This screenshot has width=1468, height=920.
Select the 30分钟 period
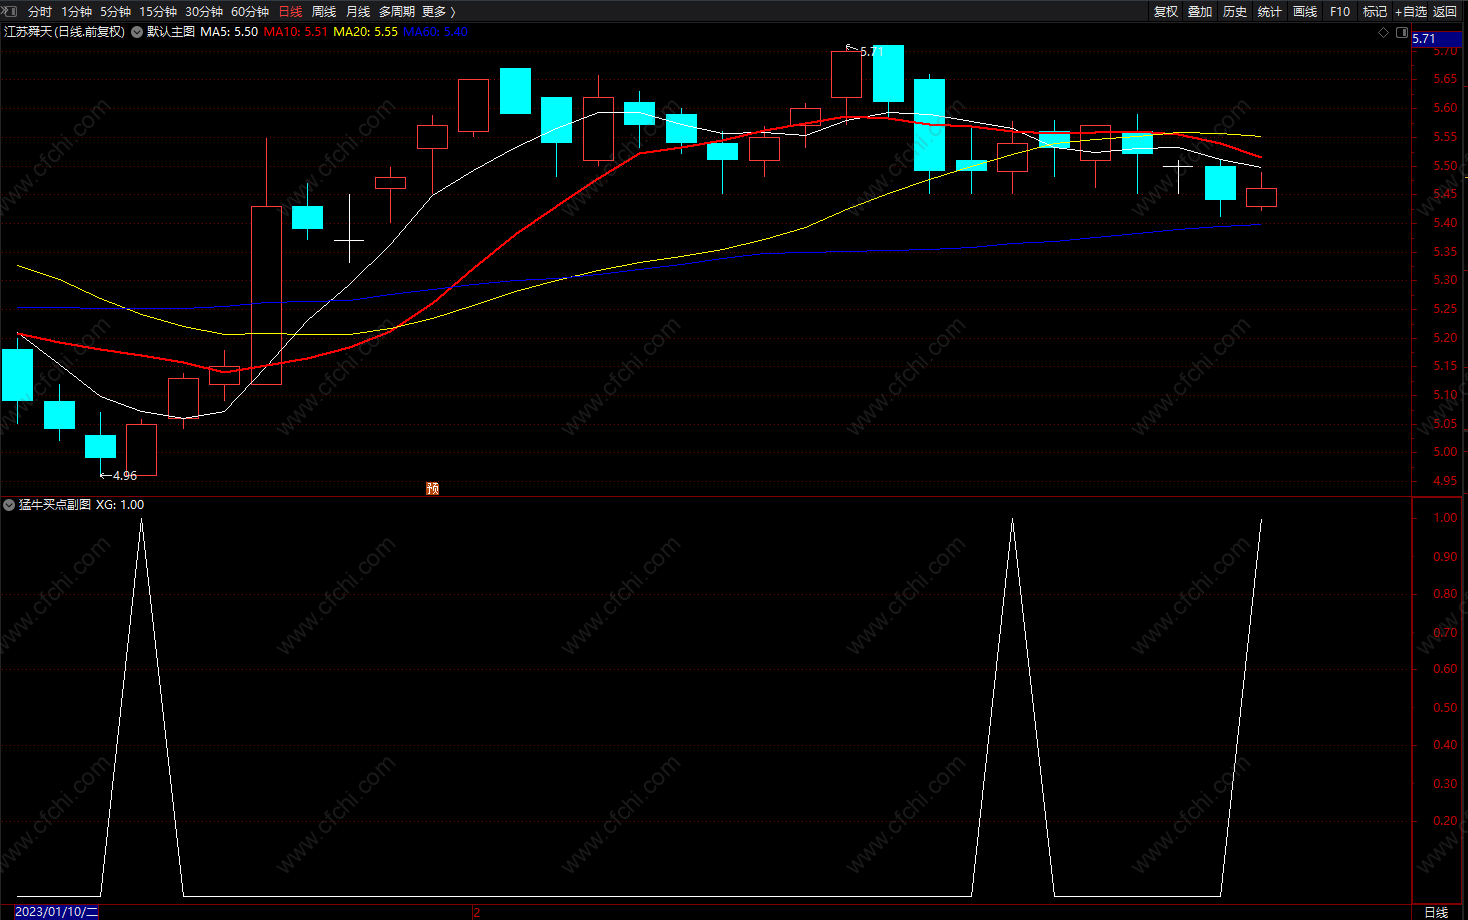(x=204, y=12)
